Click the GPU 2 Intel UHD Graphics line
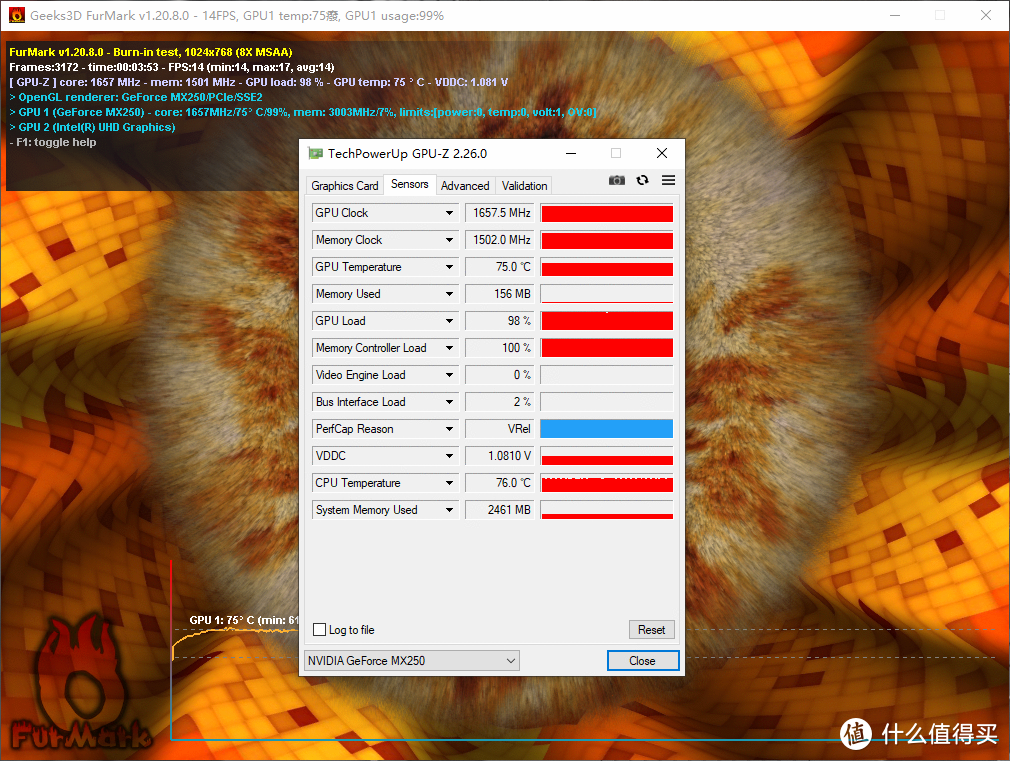1010x761 pixels. tap(92, 128)
